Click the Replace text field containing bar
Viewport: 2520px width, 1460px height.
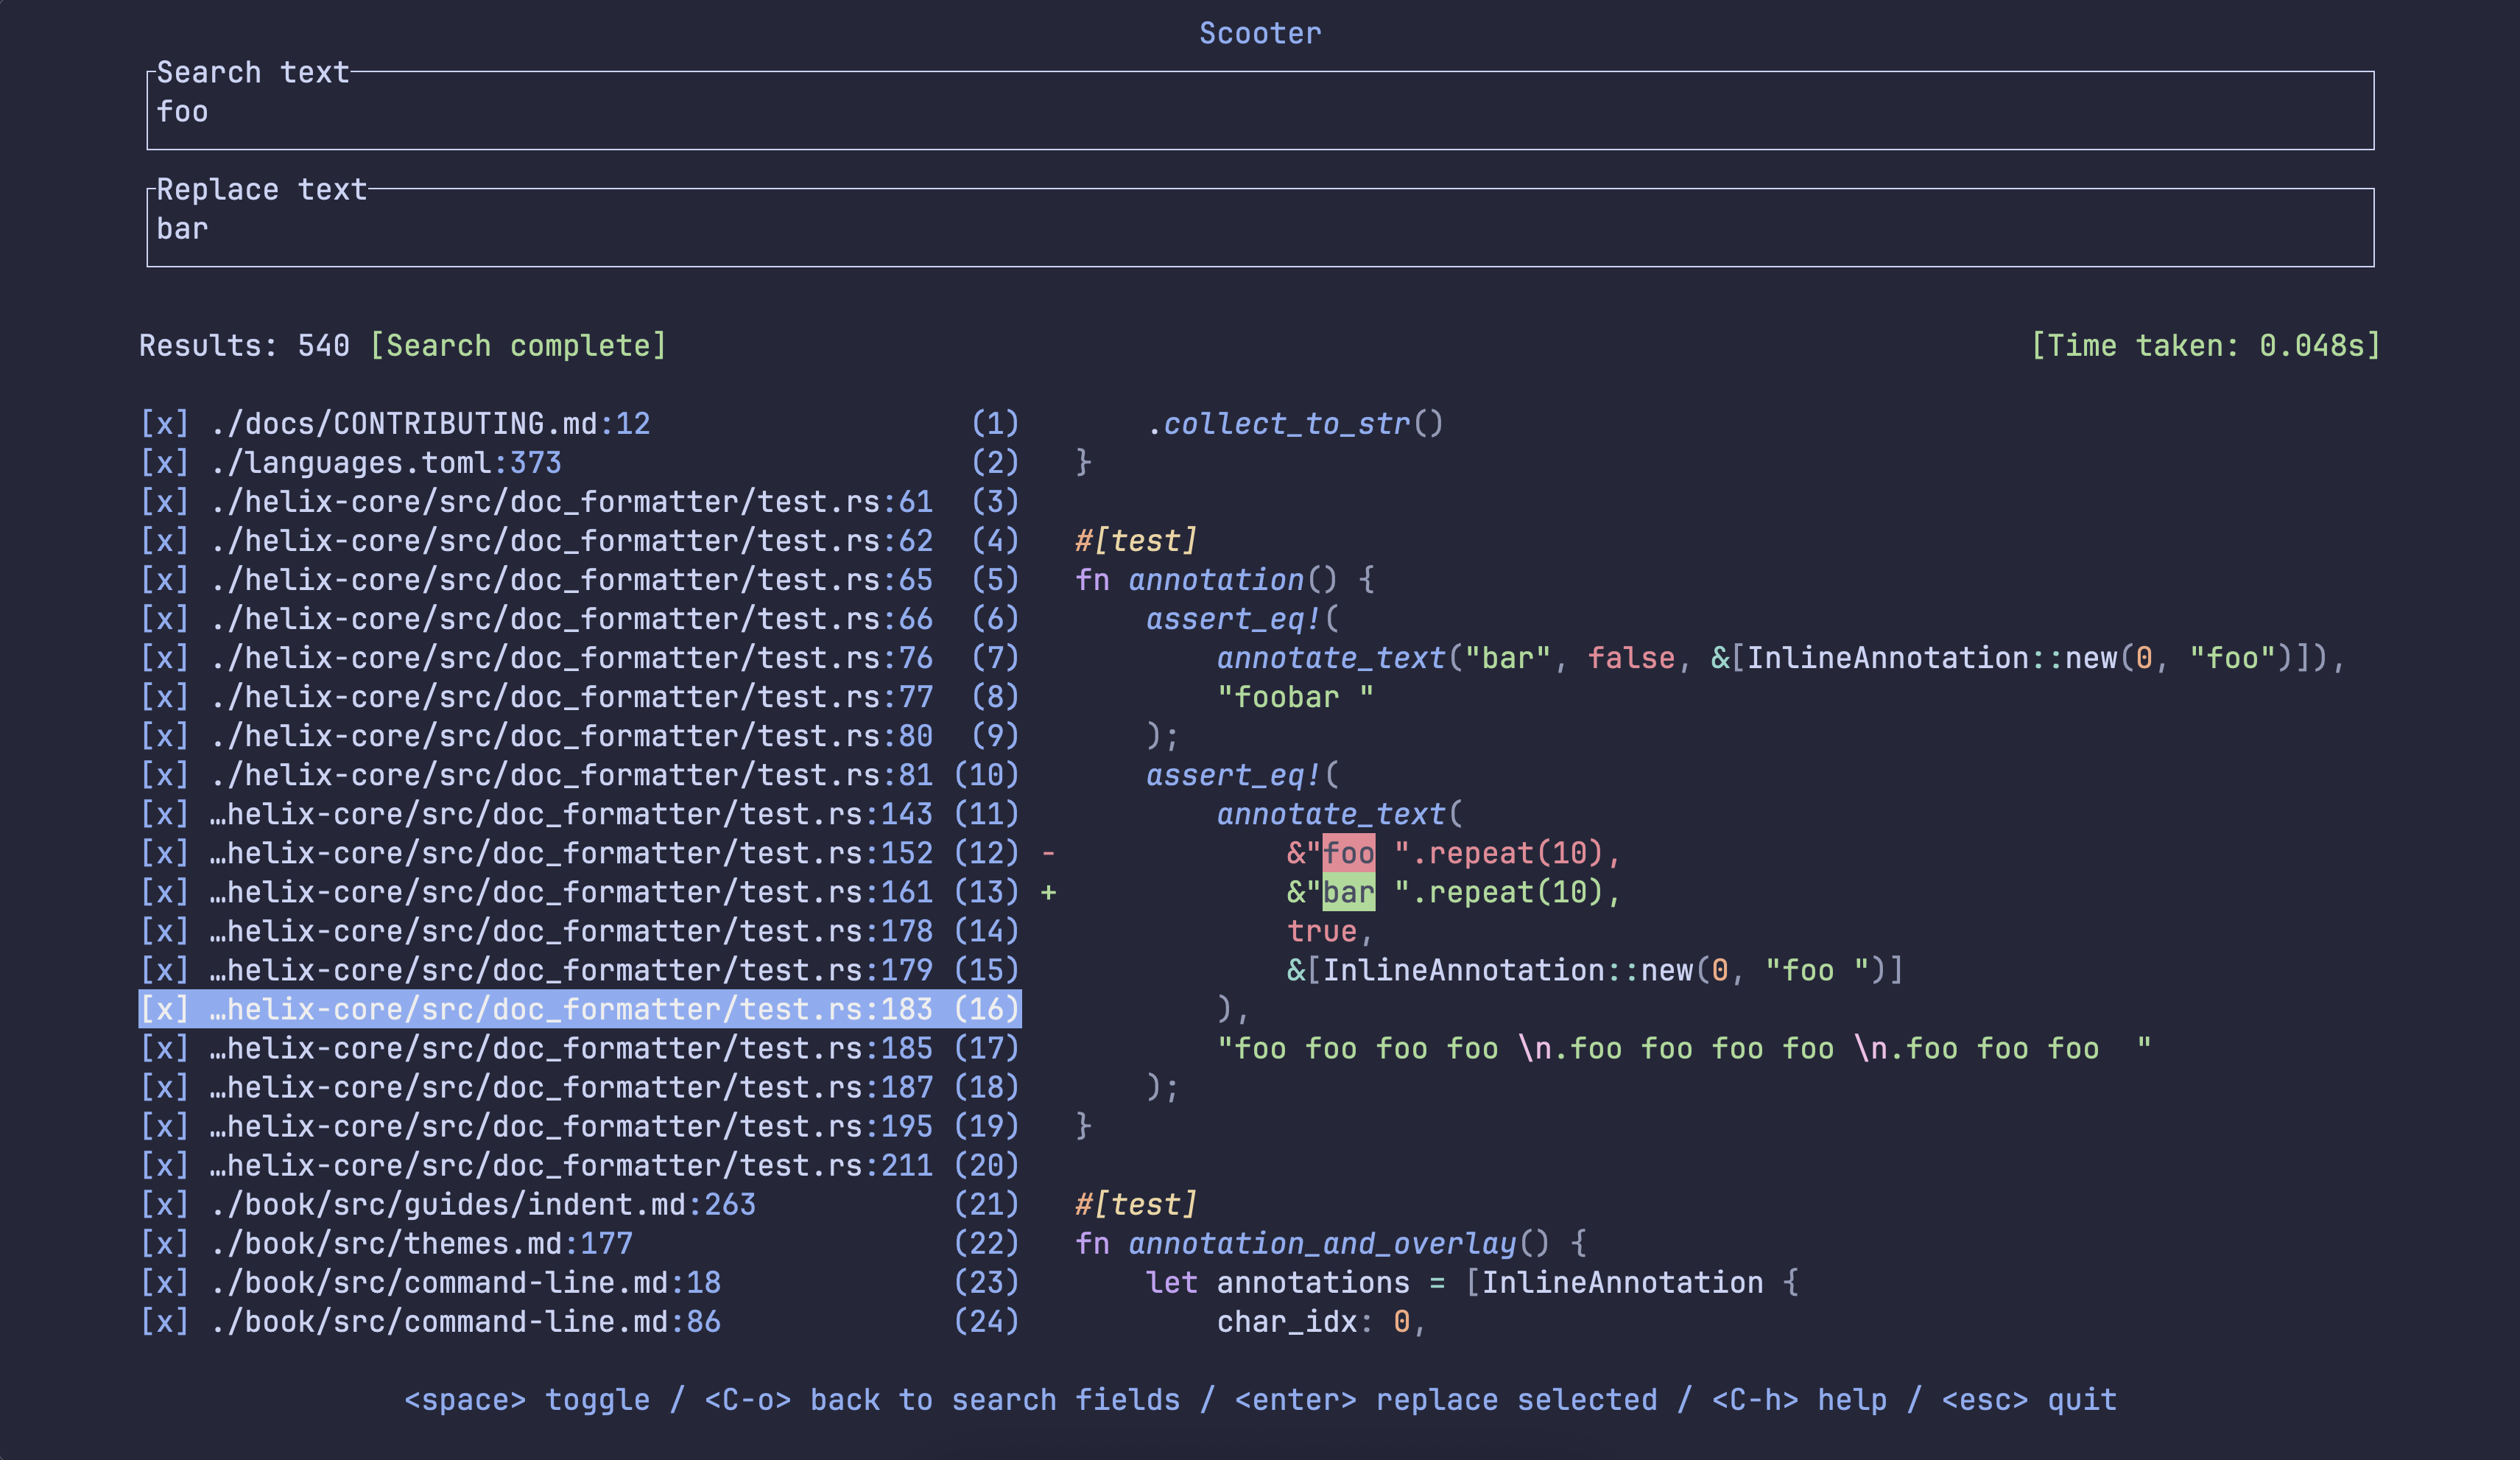[x=1260, y=228]
